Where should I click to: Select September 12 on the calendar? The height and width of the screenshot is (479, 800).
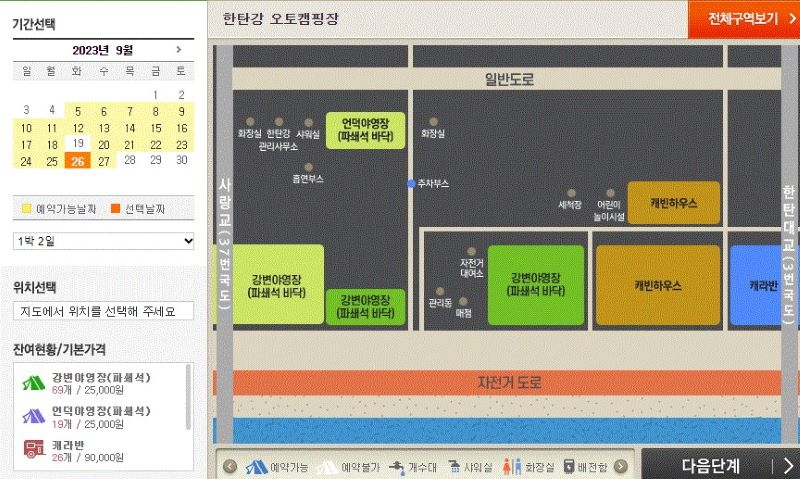(x=78, y=128)
